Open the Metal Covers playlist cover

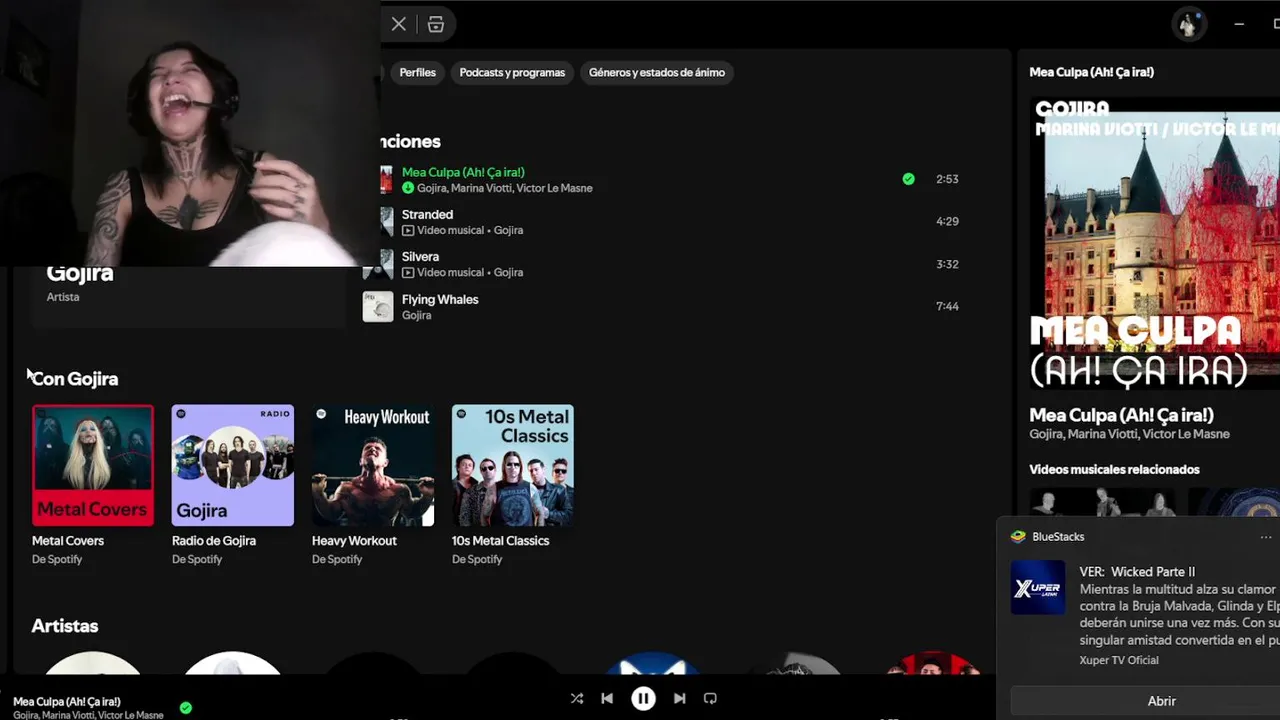click(93, 465)
